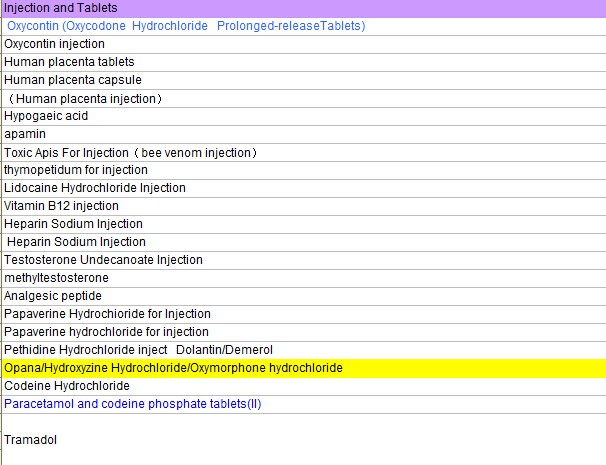
Task: Click the 'apamin' cell
Action: tap(304, 134)
